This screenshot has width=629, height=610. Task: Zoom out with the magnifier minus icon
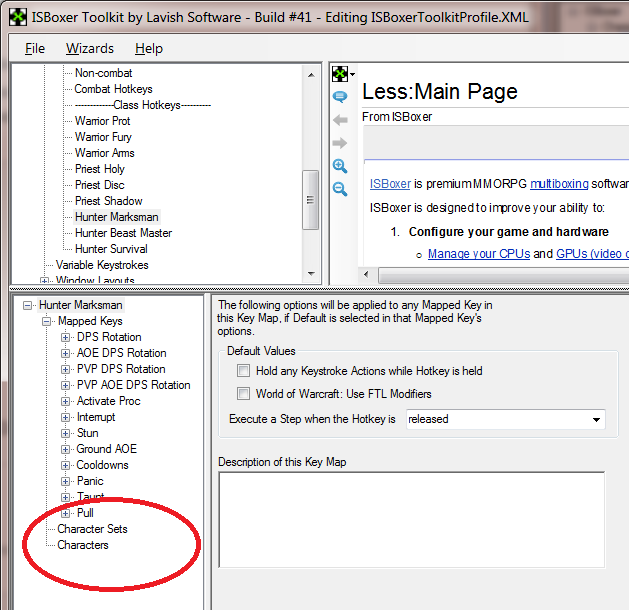click(x=340, y=189)
